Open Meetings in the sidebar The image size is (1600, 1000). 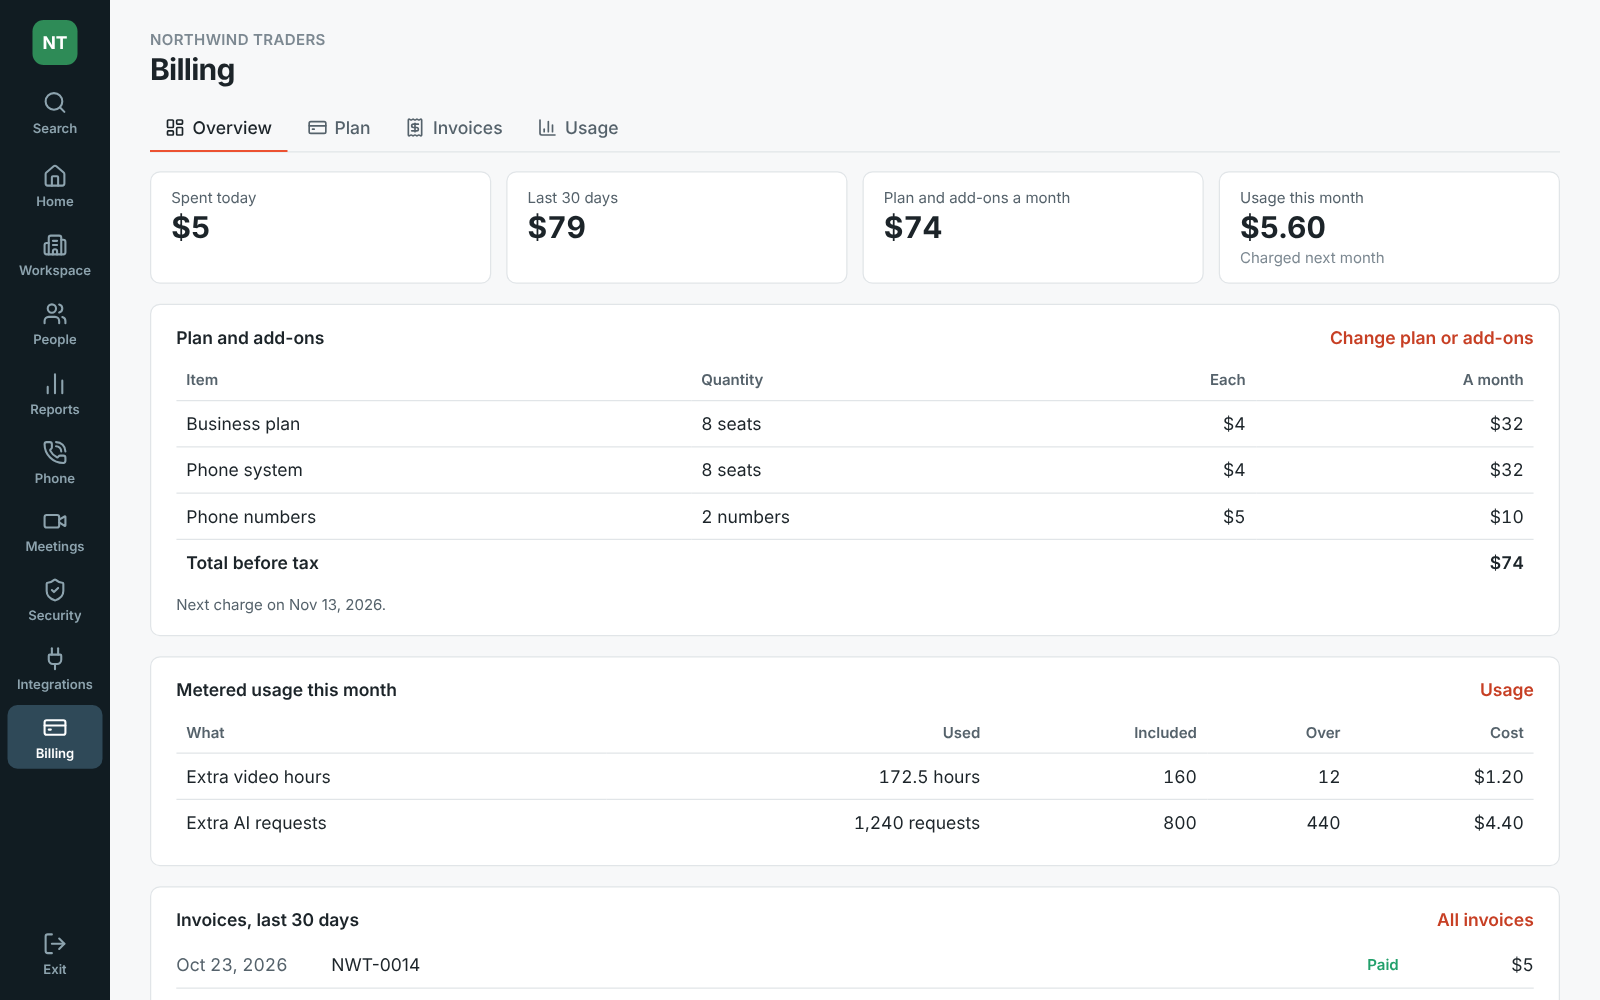pyautogui.click(x=55, y=532)
